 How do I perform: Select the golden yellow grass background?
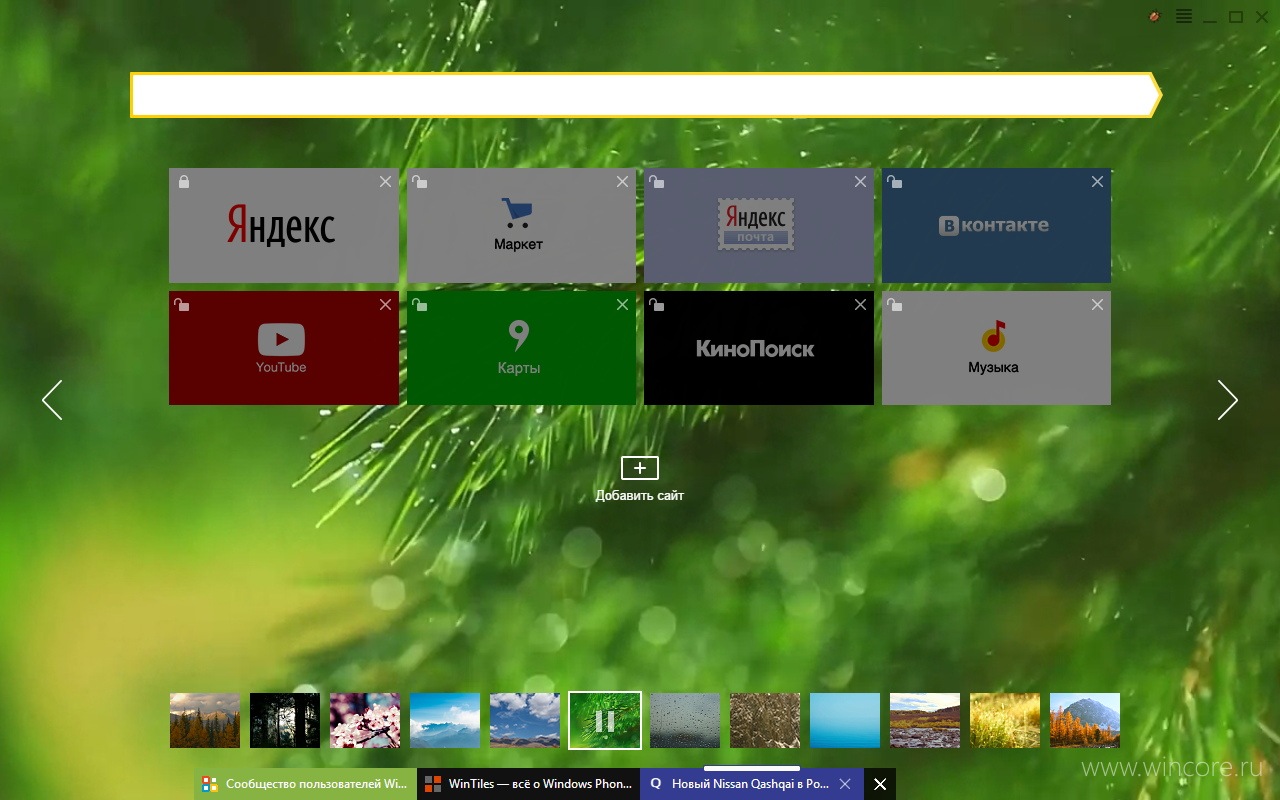point(1005,720)
